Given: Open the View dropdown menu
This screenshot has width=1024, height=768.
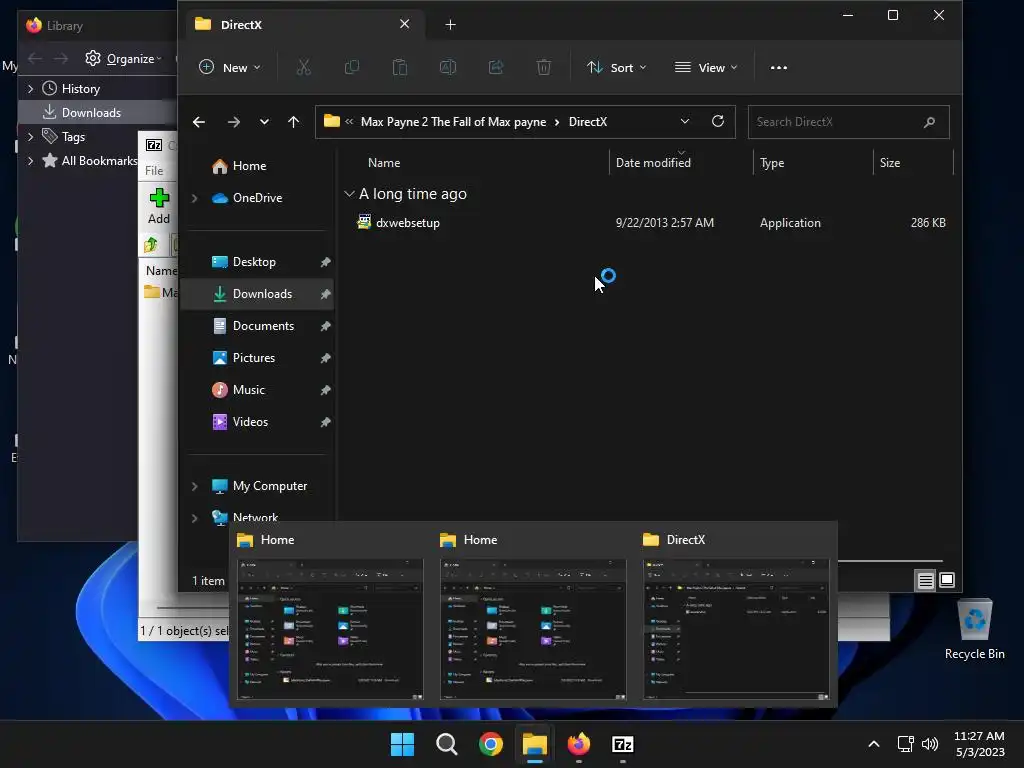Looking at the screenshot, I should [x=707, y=67].
